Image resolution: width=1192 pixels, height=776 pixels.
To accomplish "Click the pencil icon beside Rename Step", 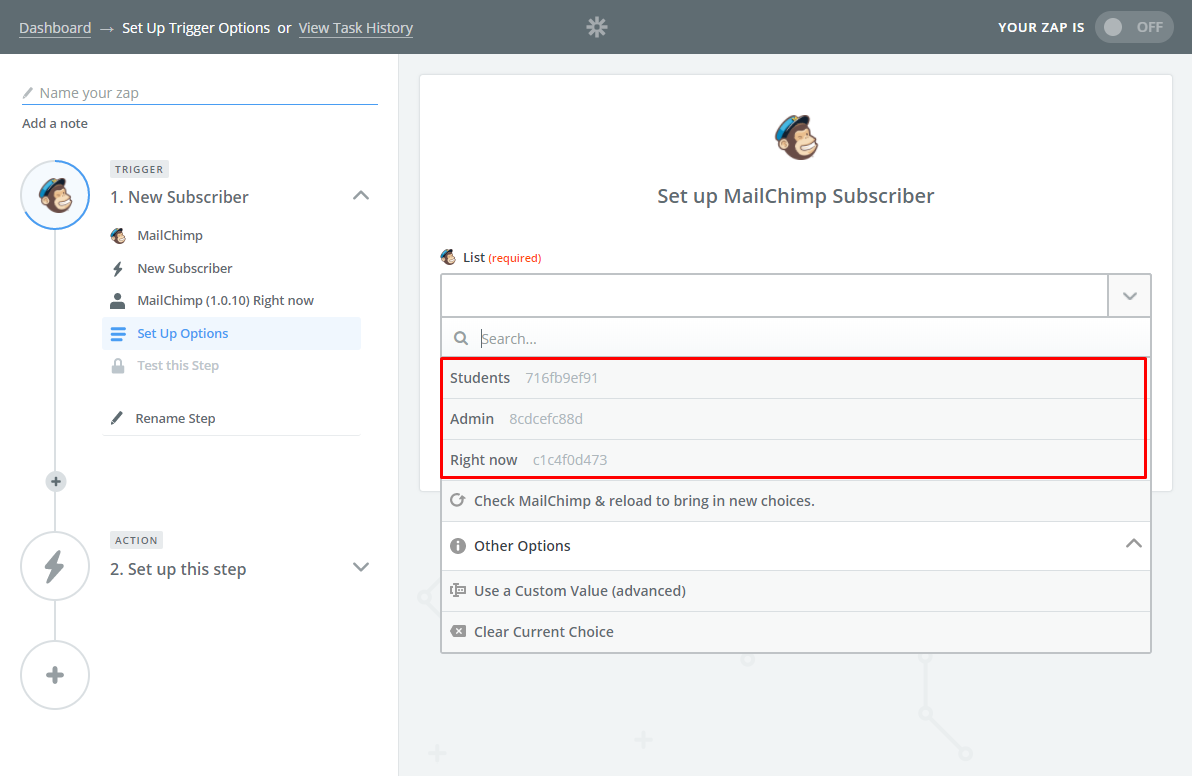I will (x=116, y=418).
